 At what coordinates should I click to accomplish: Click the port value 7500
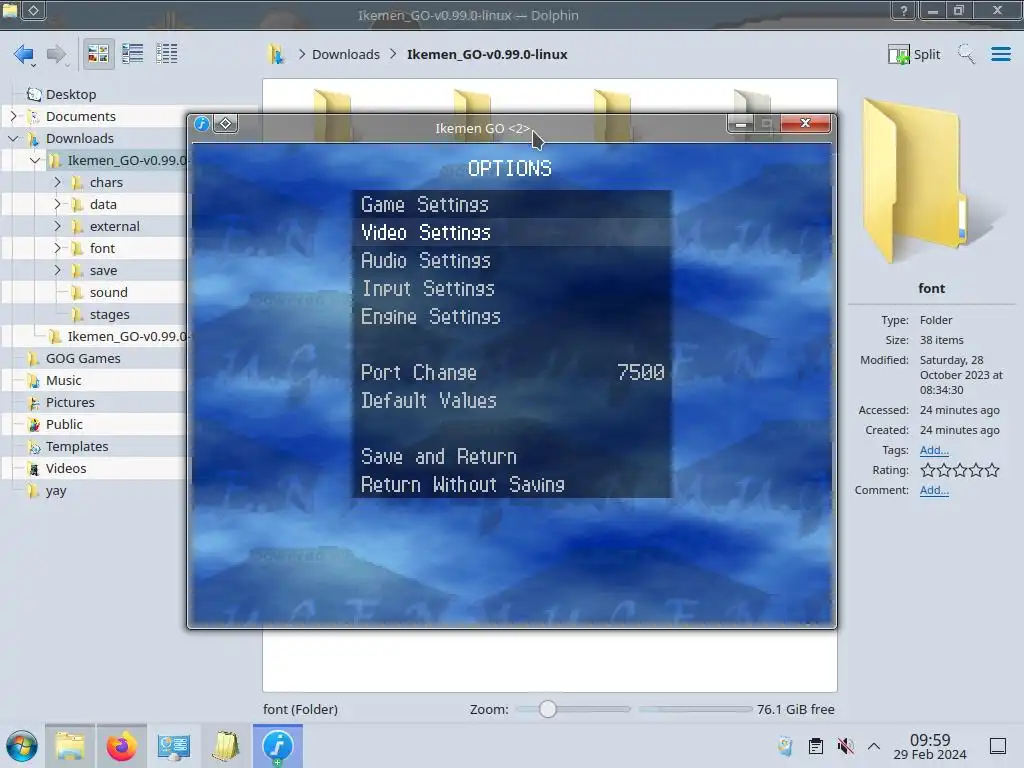[x=641, y=372]
